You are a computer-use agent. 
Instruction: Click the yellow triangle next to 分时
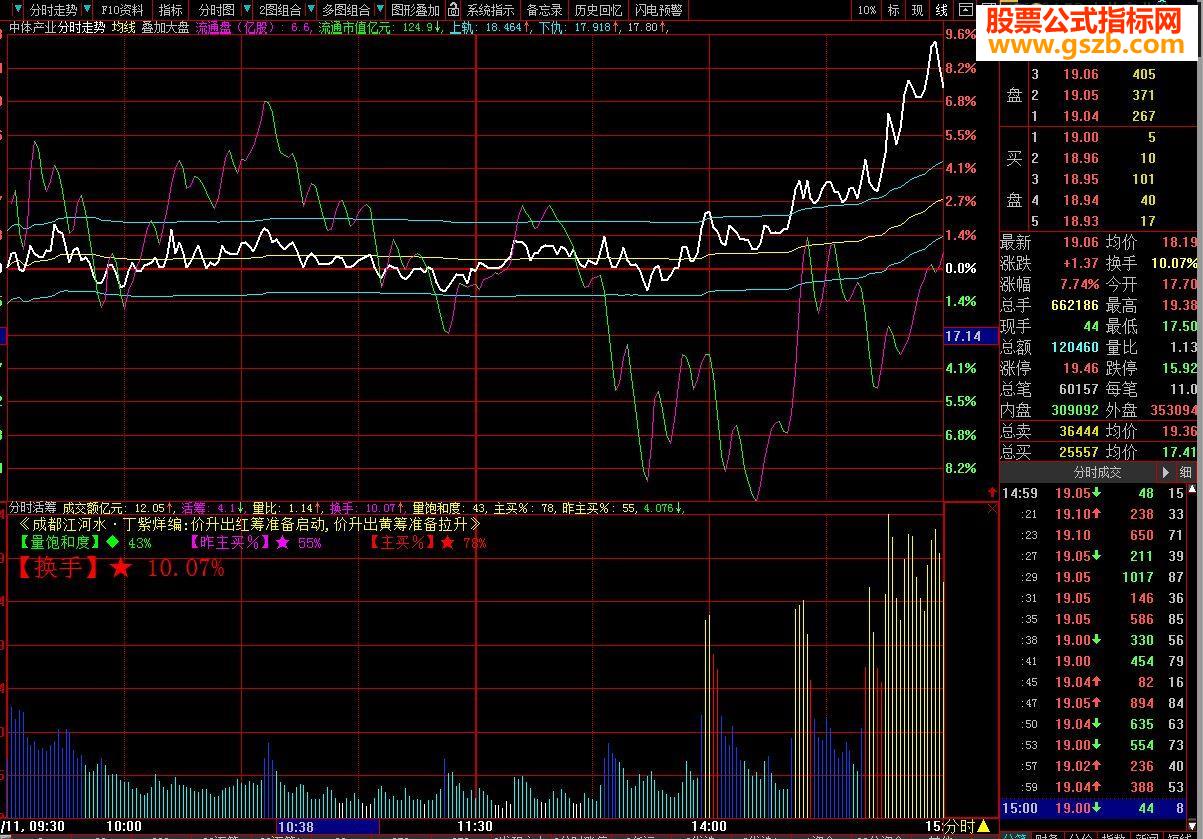(x=984, y=826)
